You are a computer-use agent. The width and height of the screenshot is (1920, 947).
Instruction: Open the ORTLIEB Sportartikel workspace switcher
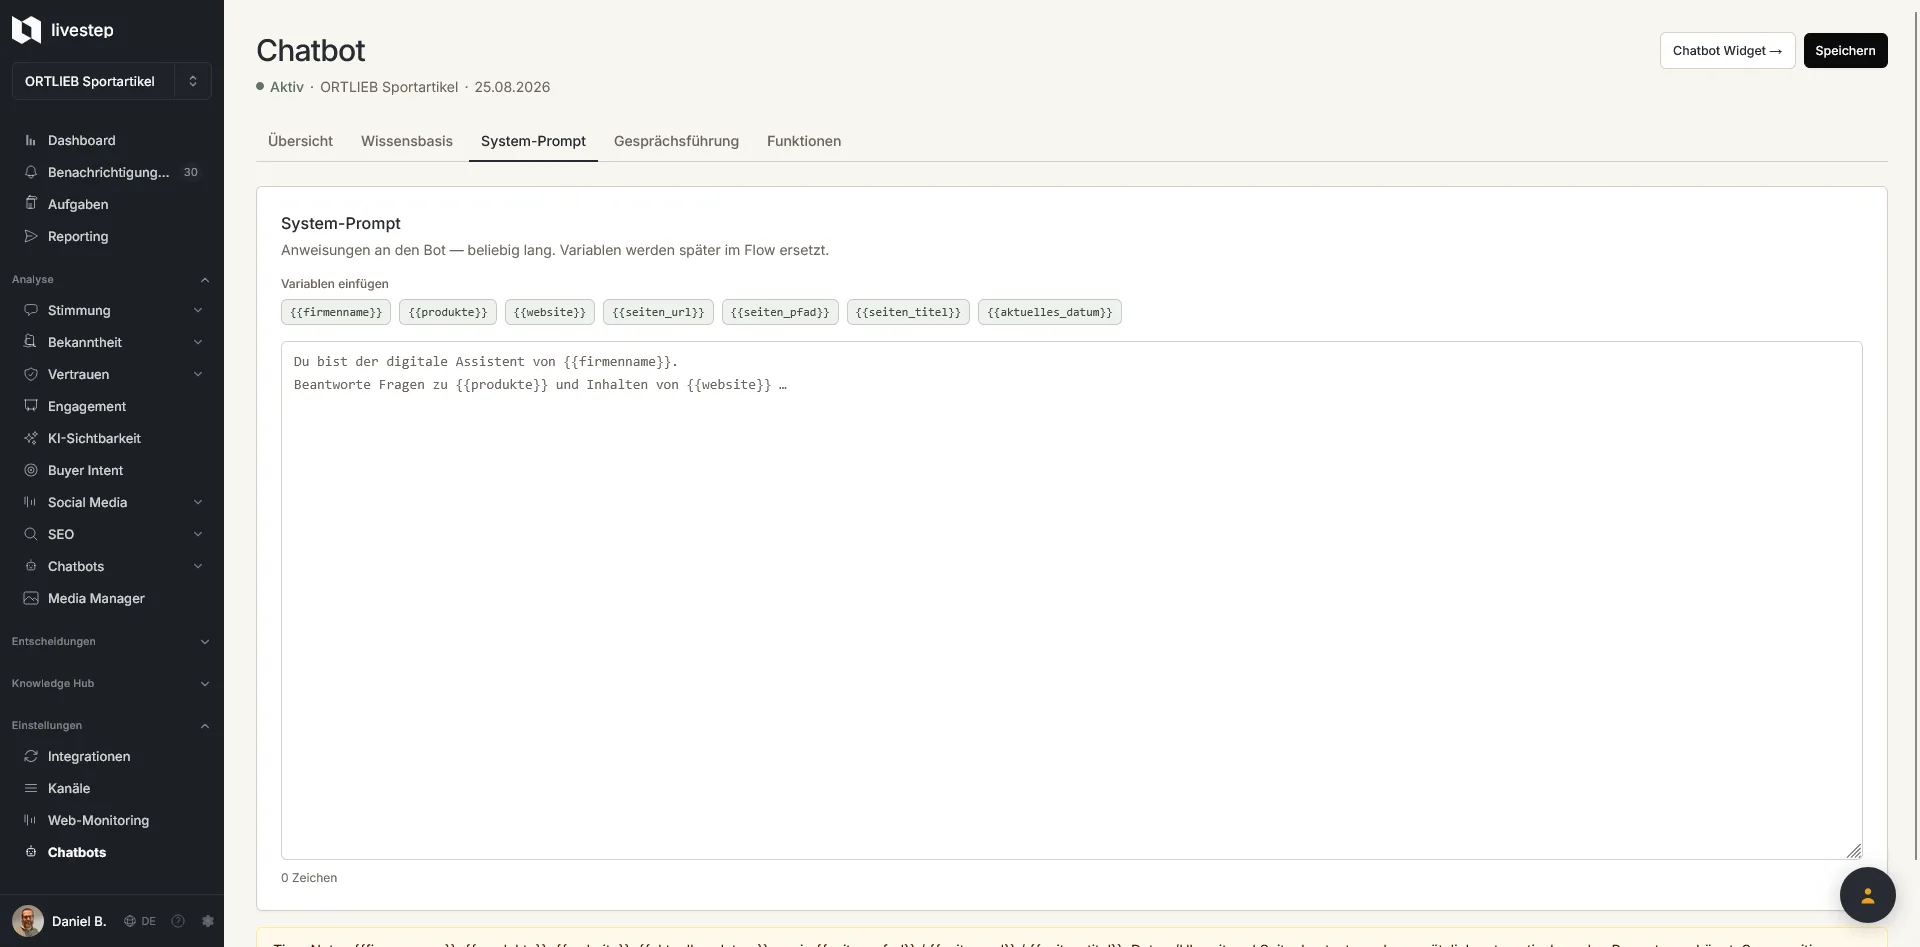click(112, 81)
